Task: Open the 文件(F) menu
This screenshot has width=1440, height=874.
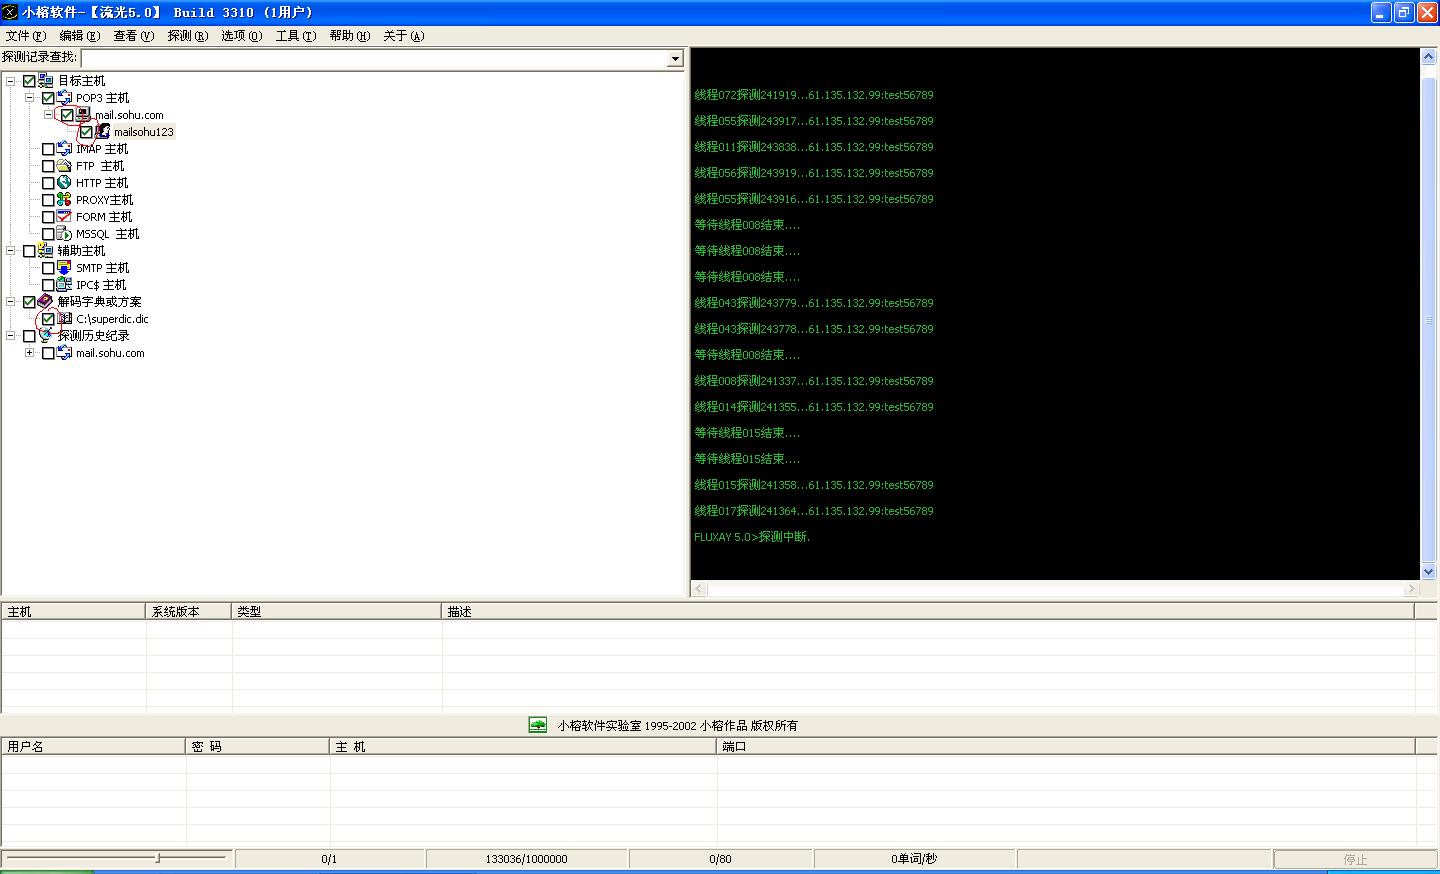Action: [24, 36]
